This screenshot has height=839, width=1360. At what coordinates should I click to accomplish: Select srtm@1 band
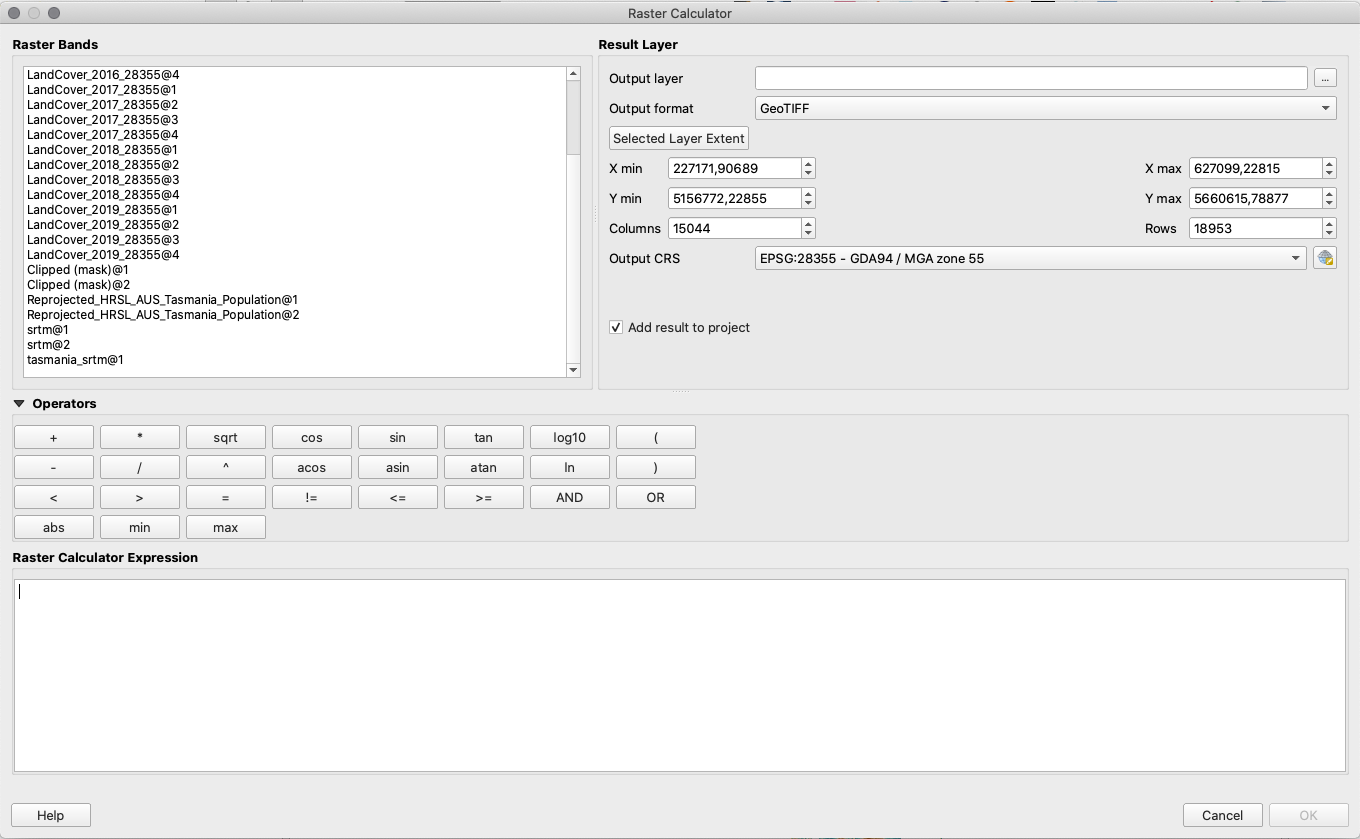48,330
